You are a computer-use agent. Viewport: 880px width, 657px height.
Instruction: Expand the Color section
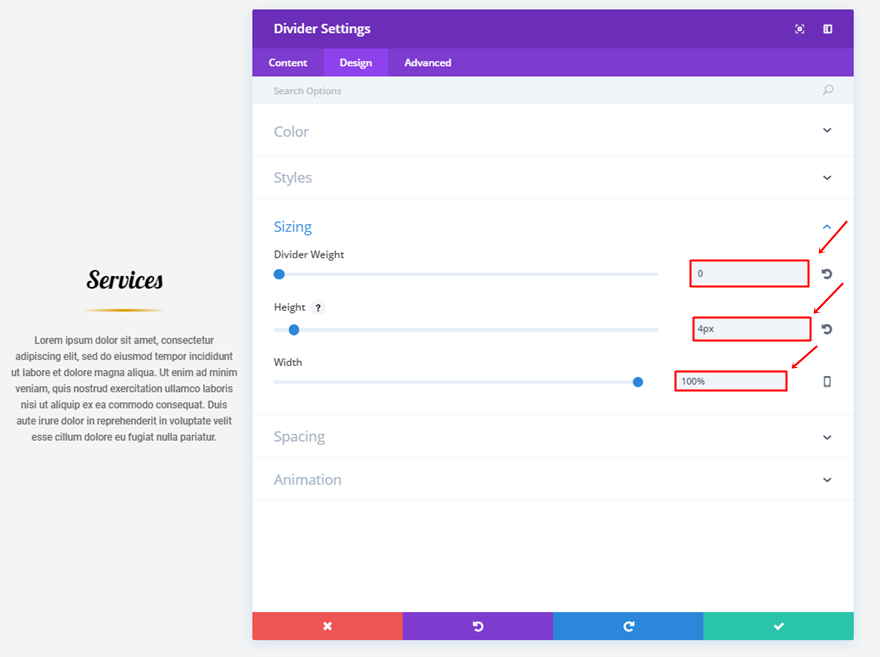[827, 131]
